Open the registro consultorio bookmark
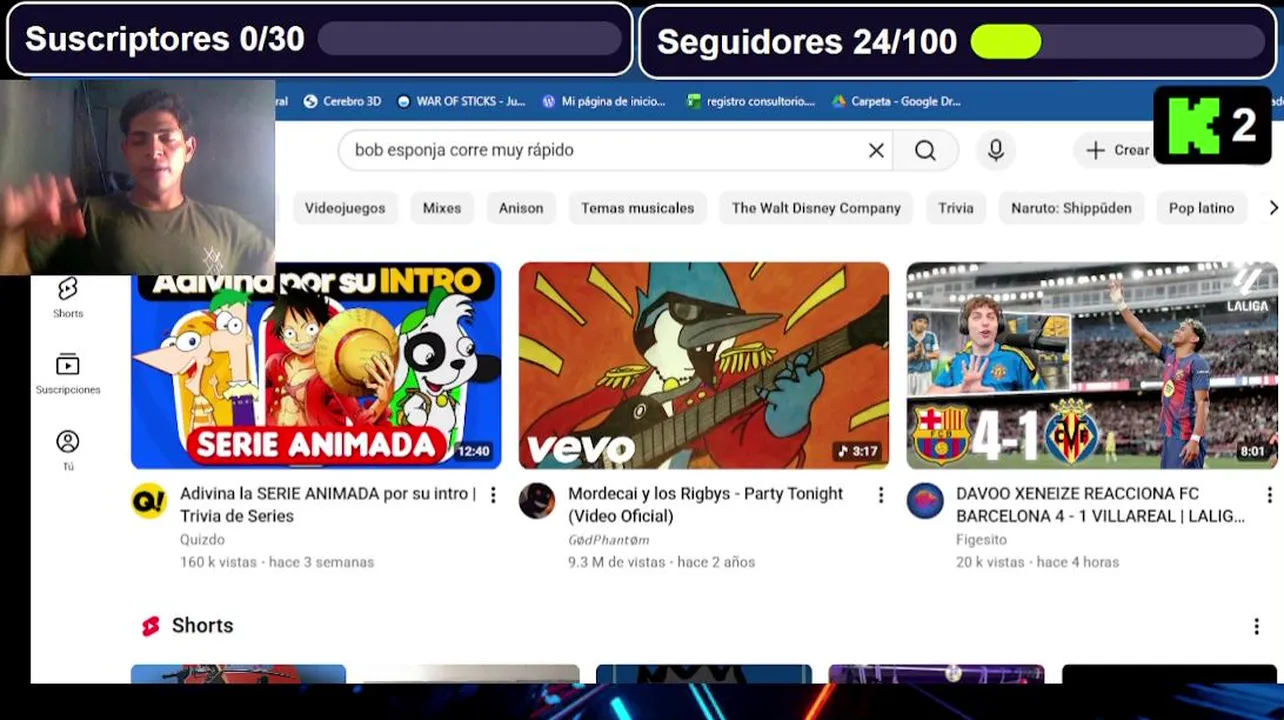 coord(751,101)
